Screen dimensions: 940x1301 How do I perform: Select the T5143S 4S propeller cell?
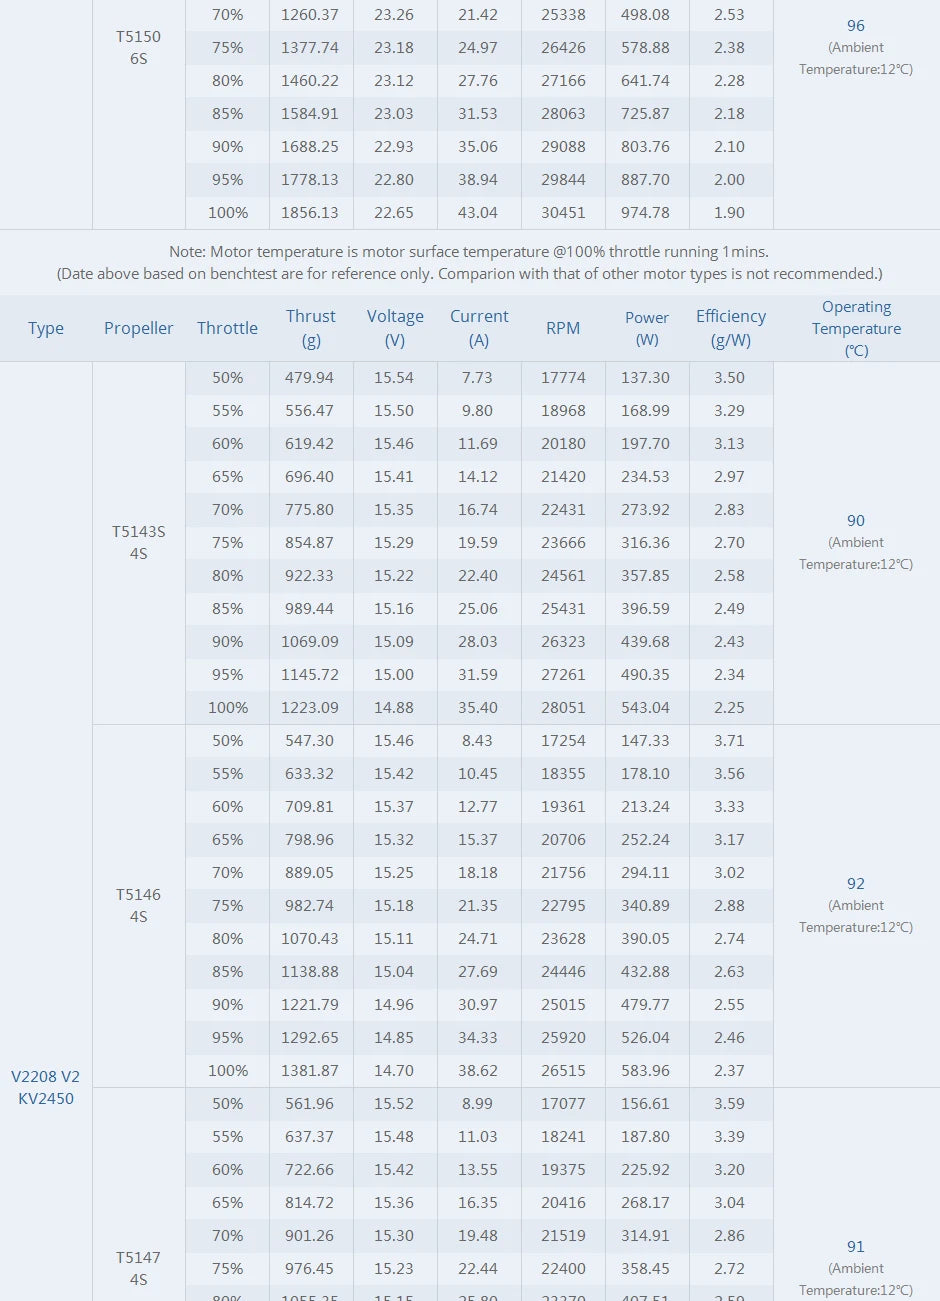pyautogui.click(x=139, y=542)
